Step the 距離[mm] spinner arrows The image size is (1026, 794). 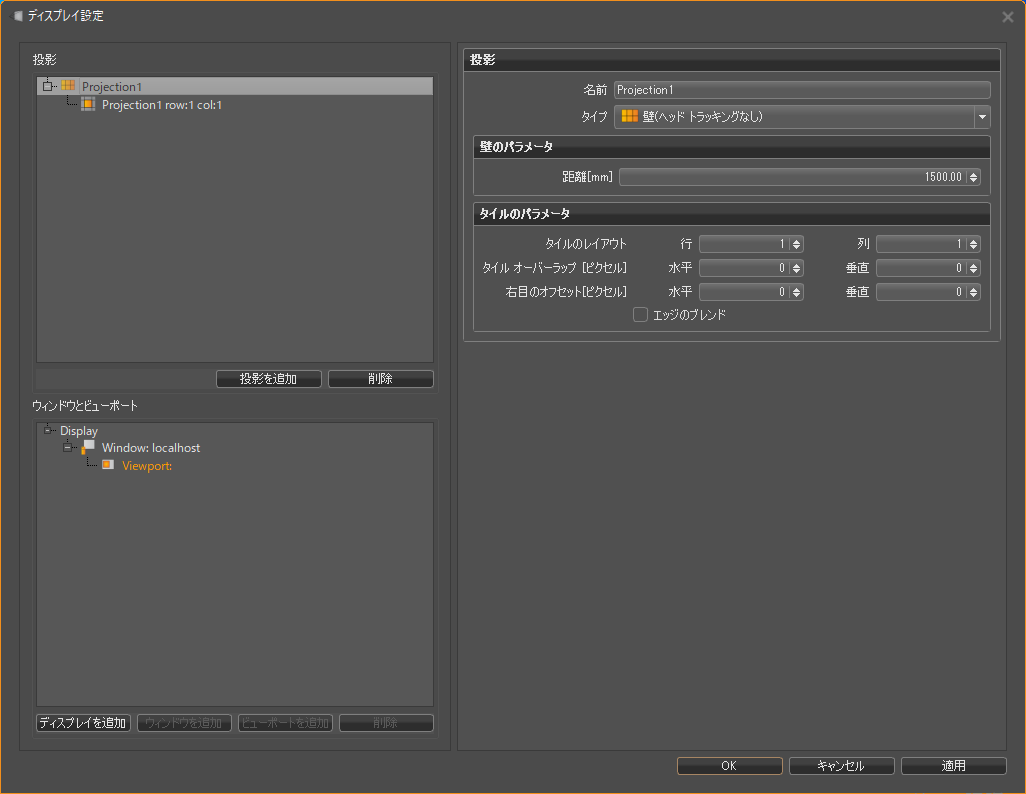(x=974, y=177)
